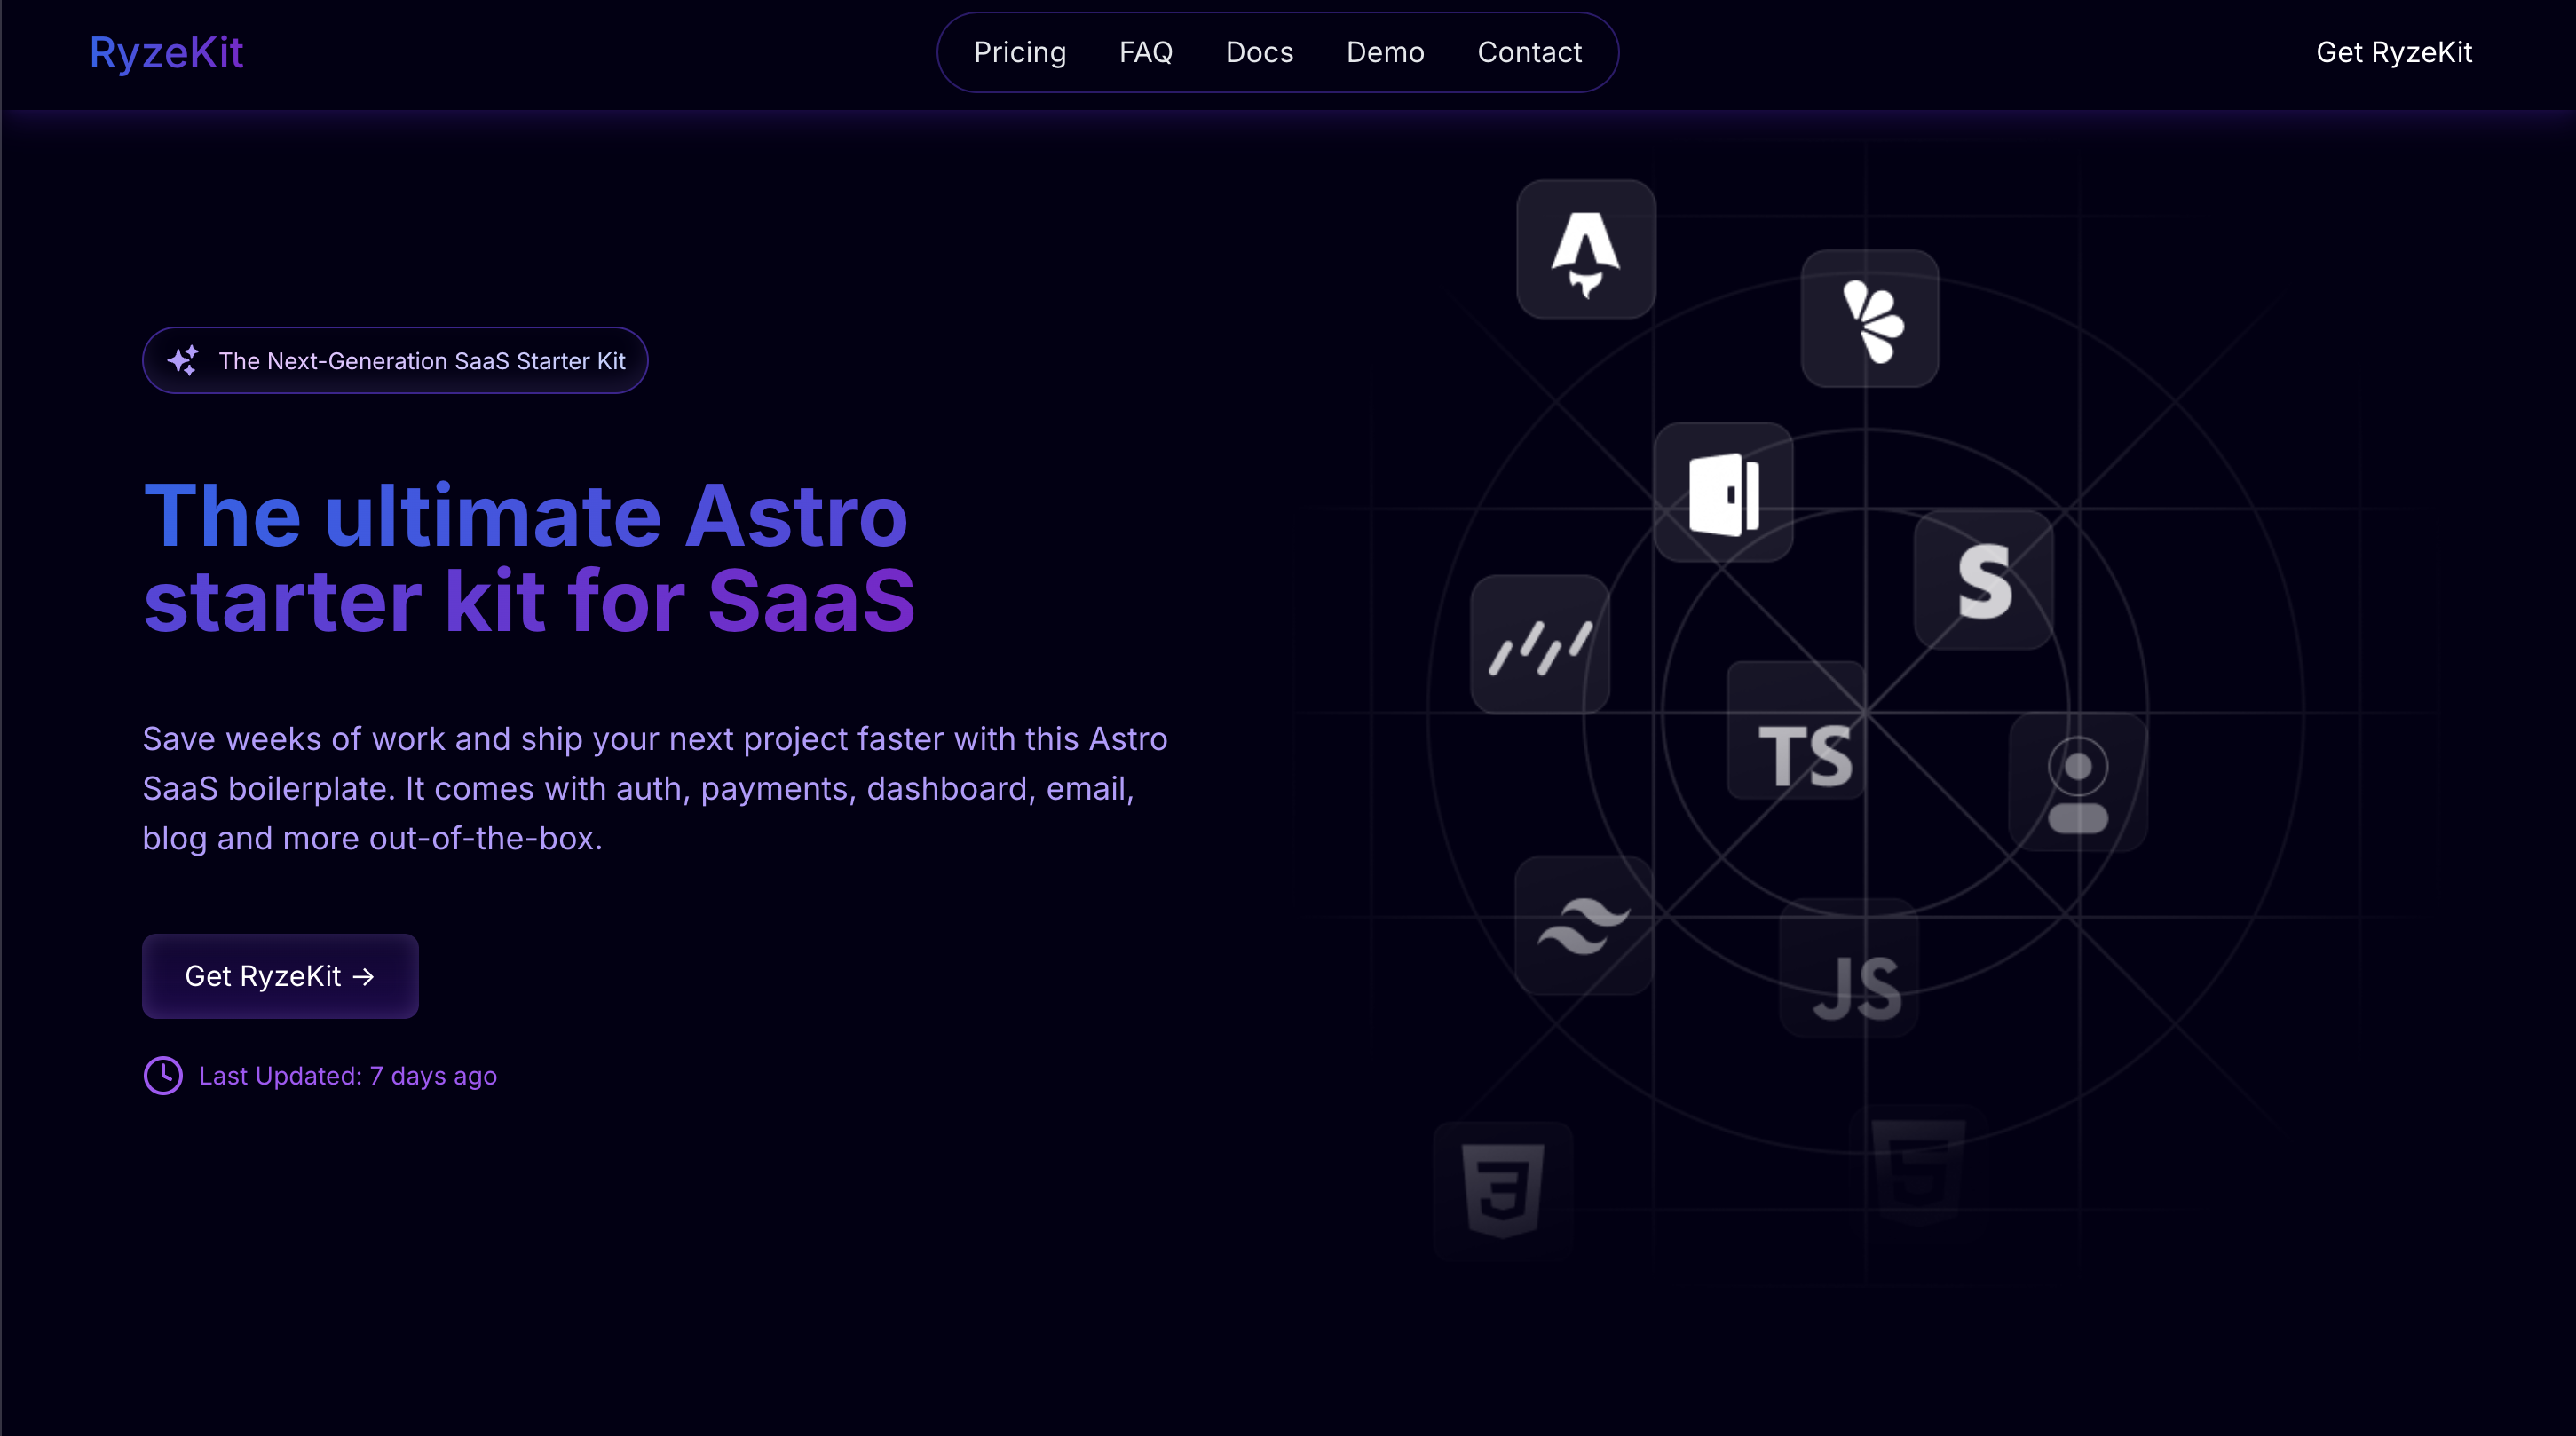The height and width of the screenshot is (1436, 2576).
Task: Open the Demo nav item
Action: pyautogui.click(x=1386, y=52)
